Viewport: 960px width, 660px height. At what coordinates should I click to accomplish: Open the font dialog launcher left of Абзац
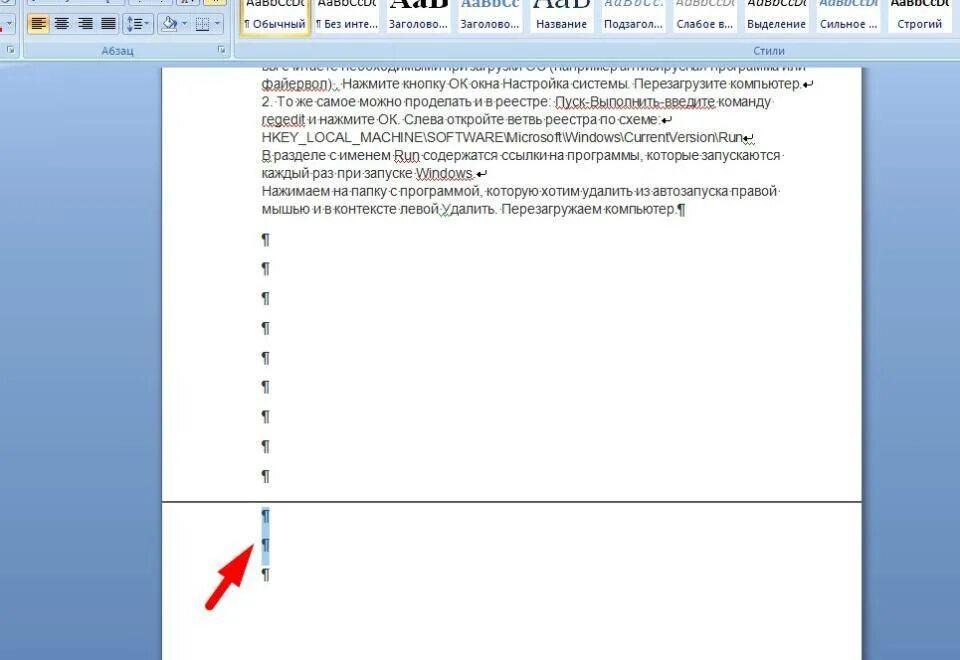coord(11,50)
